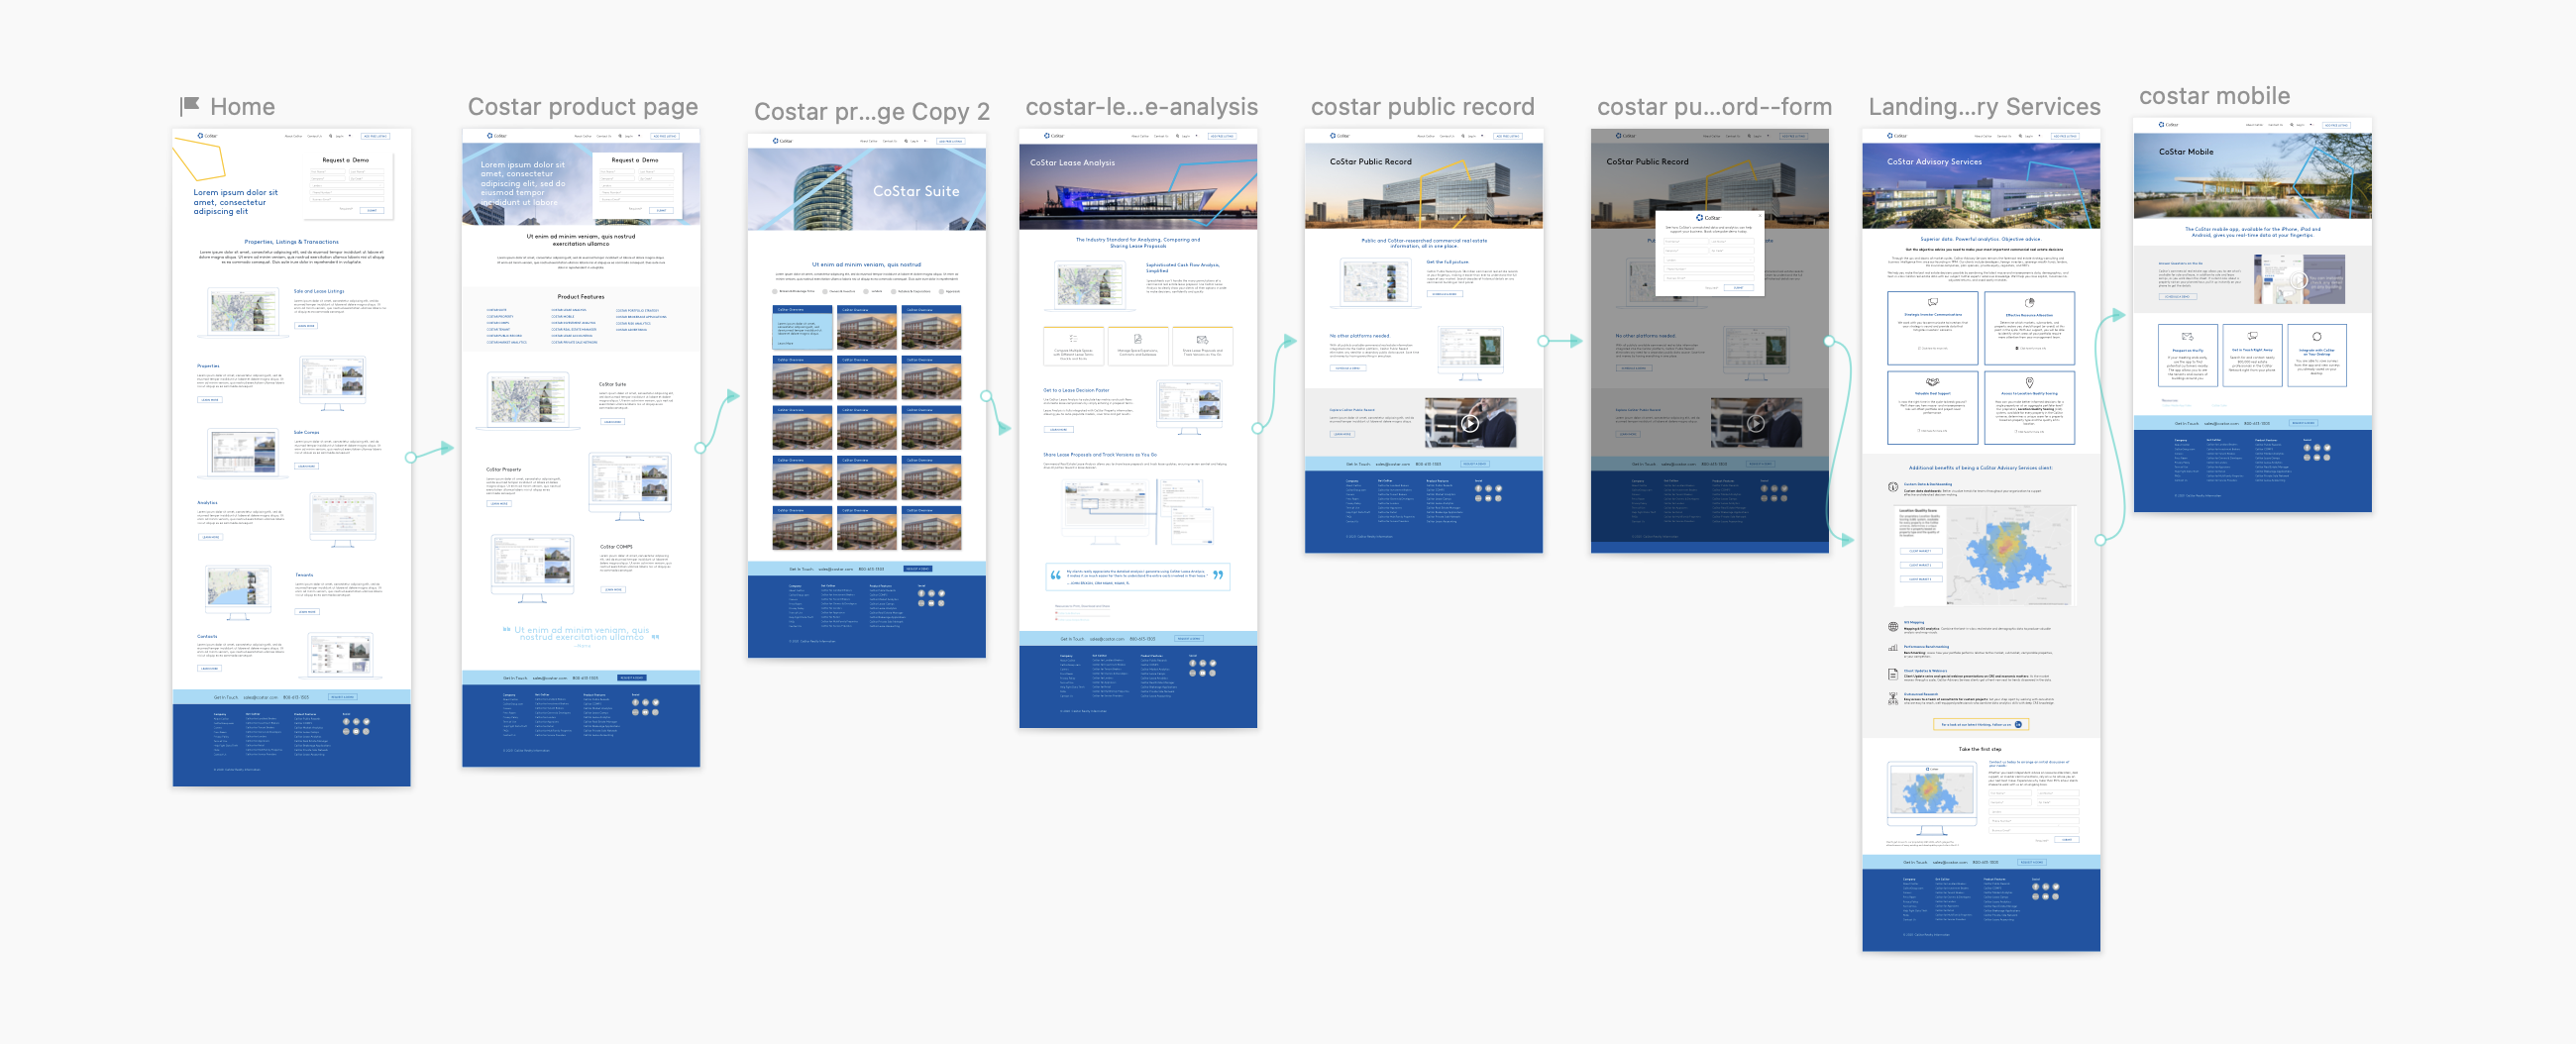Click the pie icon in Effective Resource Allocation card
Screen dimensions: 2576x1044
tap(2029, 302)
